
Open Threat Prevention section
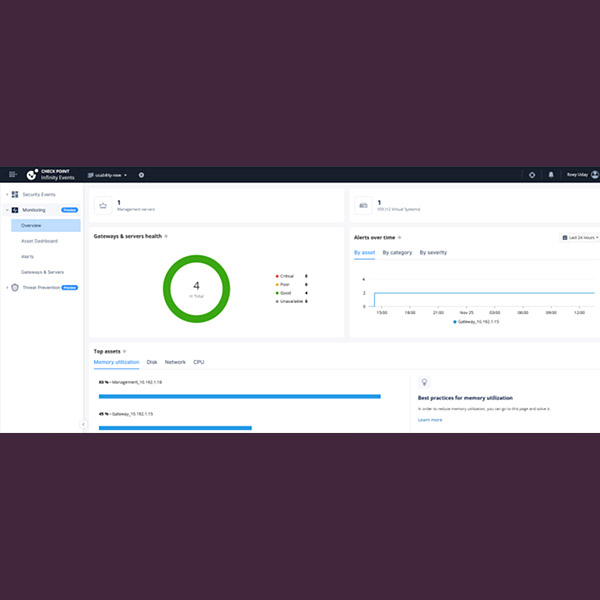click(x=41, y=287)
